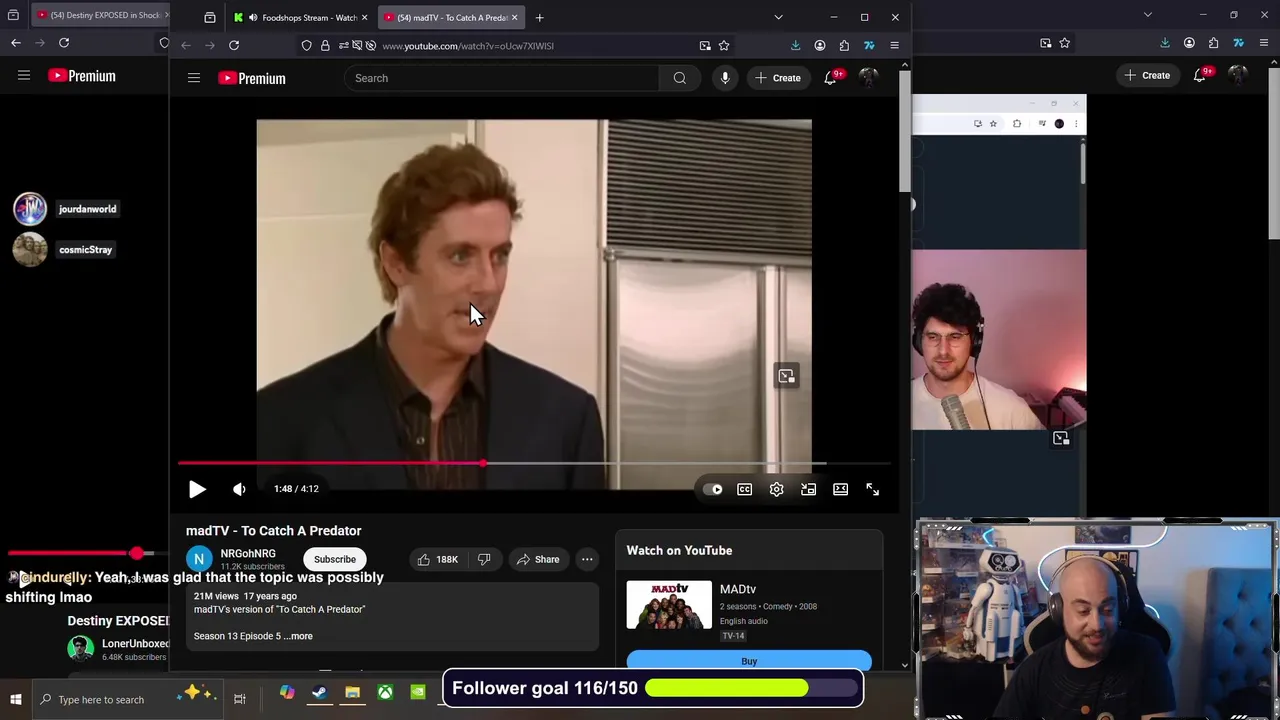The height and width of the screenshot is (720, 1280).
Task: Open cosmicStray channel in the back window
Action: pyautogui.click(x=63, y=249)
